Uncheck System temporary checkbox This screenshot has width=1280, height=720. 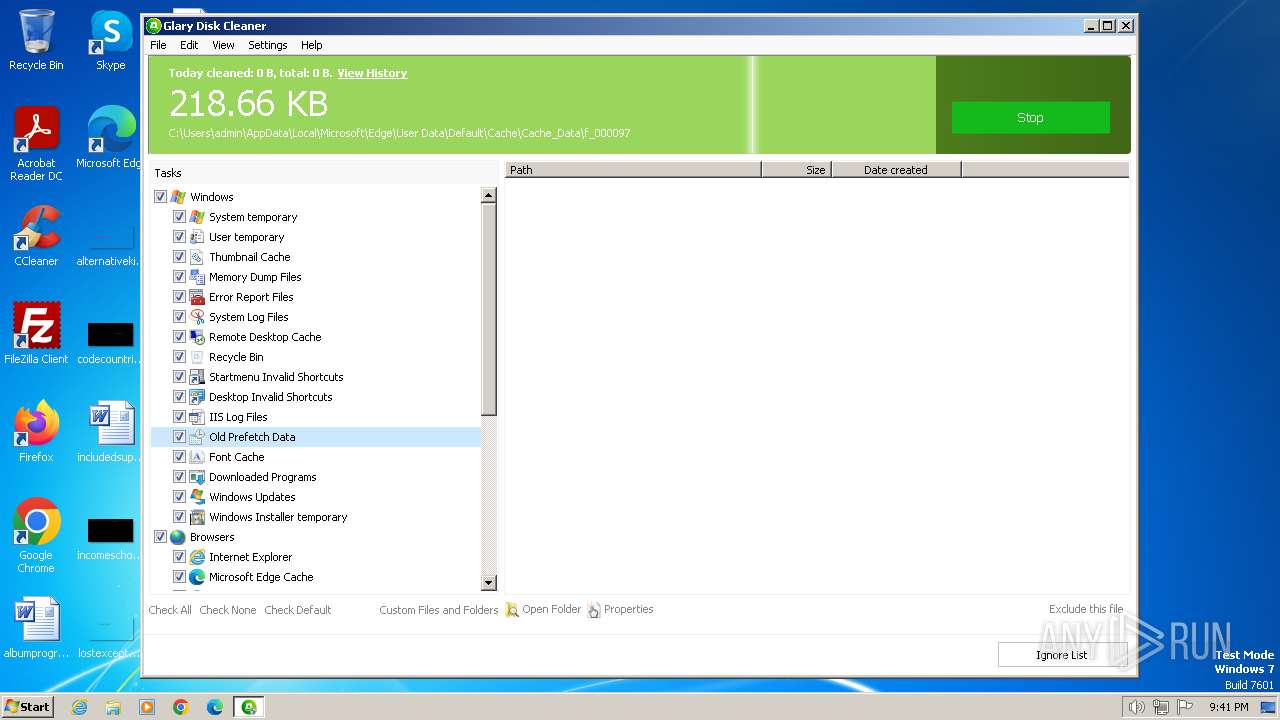coord(179,217)
